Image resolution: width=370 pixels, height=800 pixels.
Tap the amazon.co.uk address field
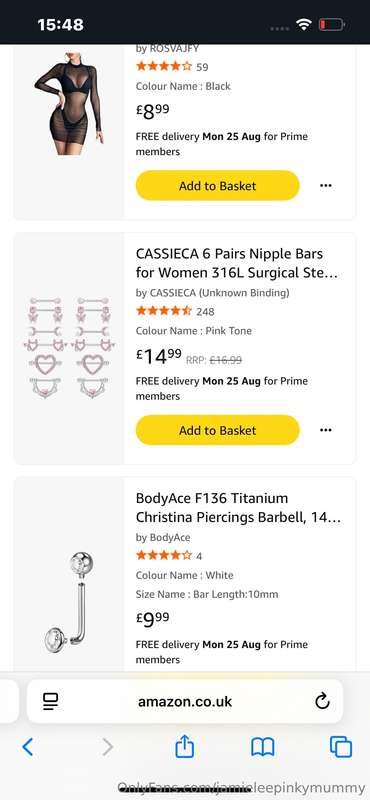coord(185,701)
